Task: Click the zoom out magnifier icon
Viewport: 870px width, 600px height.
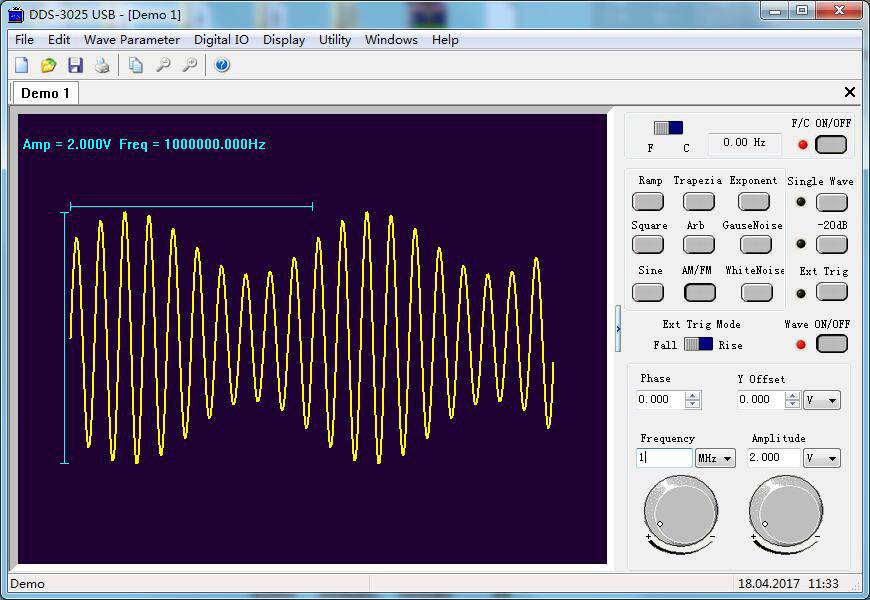Action: pyautogui.click(x=161, y=64)
